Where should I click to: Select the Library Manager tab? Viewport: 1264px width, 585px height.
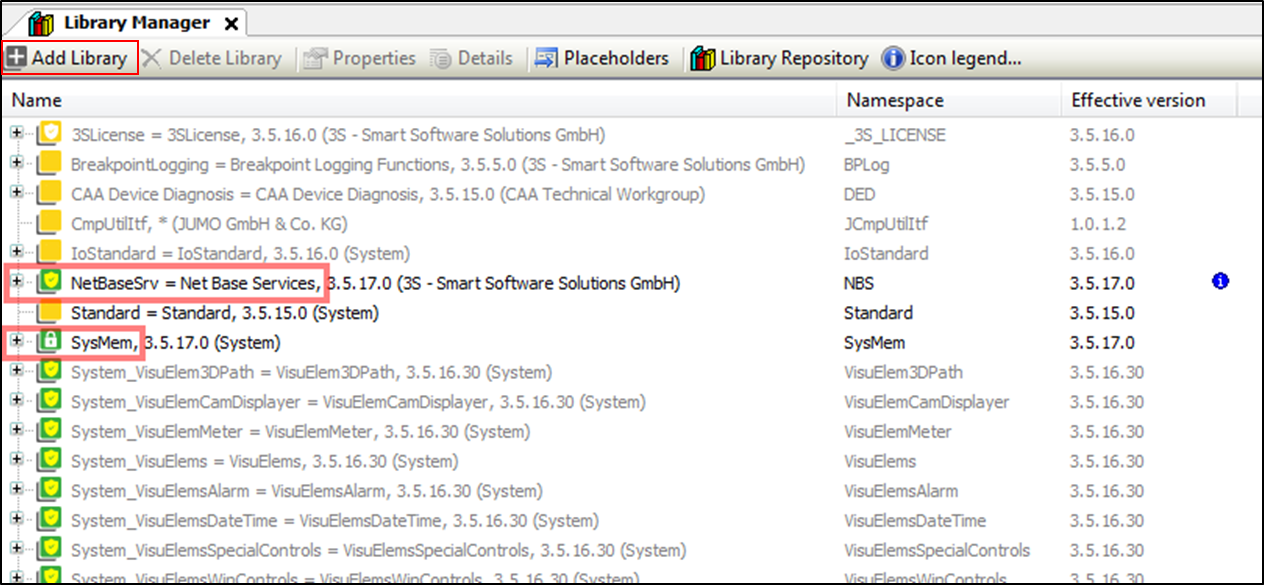coord(136,22)
